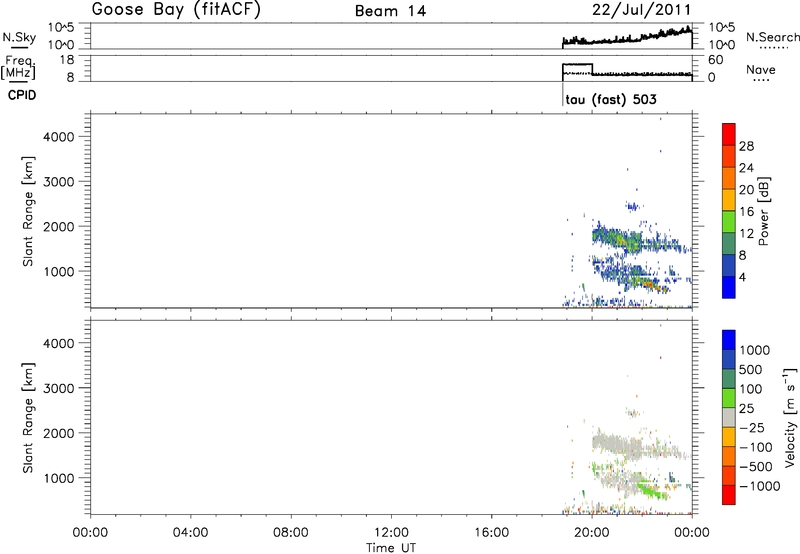The height and width of the screenshot is (554, 800).
Task: Click the 16 tick on power colorbar
Action: point(746,212)
